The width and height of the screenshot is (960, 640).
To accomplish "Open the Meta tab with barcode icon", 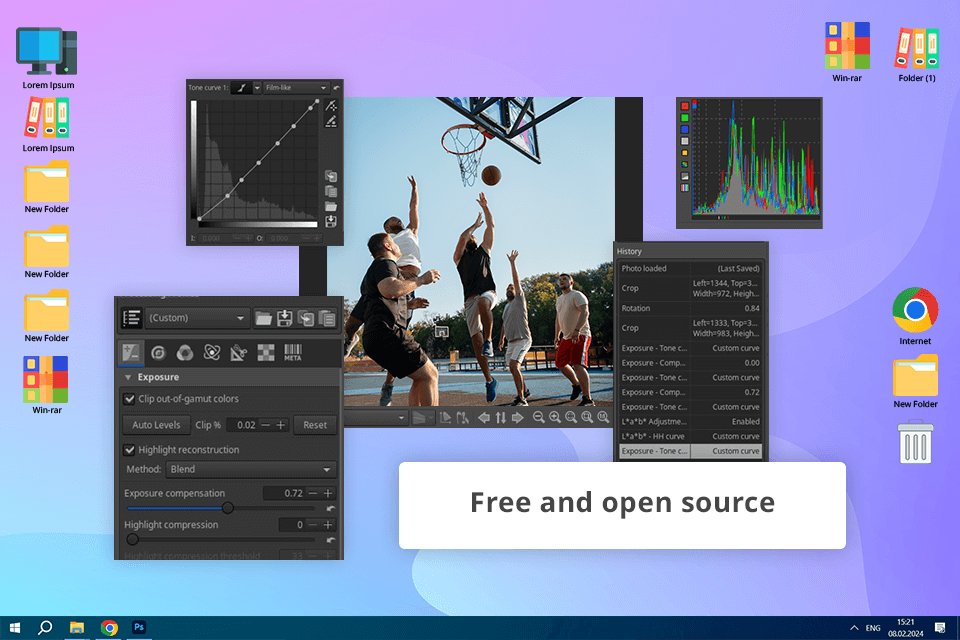I will pyautogui.click(x=293, y=353).
